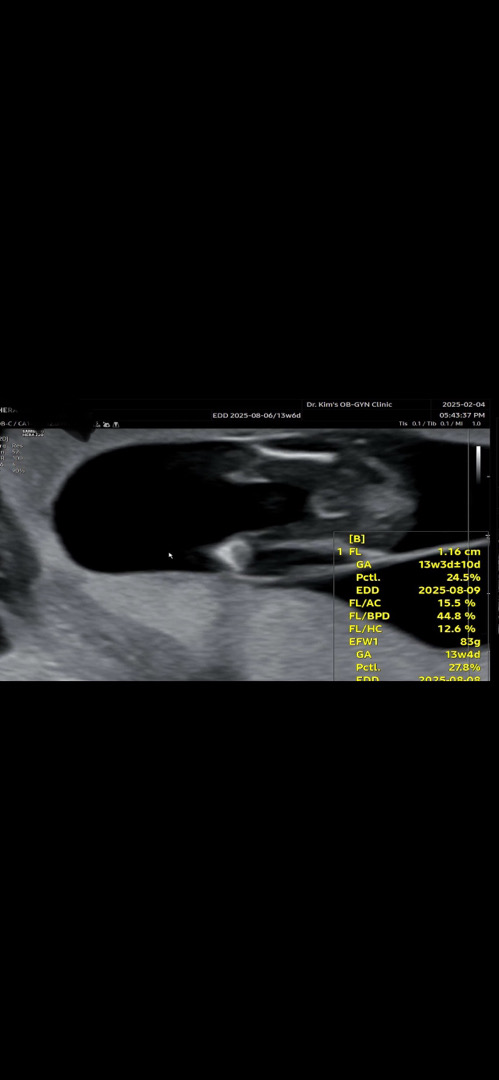499x1080 pixels.
Task: Click the FL/HC 12.6 % ratio
Action: [412, 629]
